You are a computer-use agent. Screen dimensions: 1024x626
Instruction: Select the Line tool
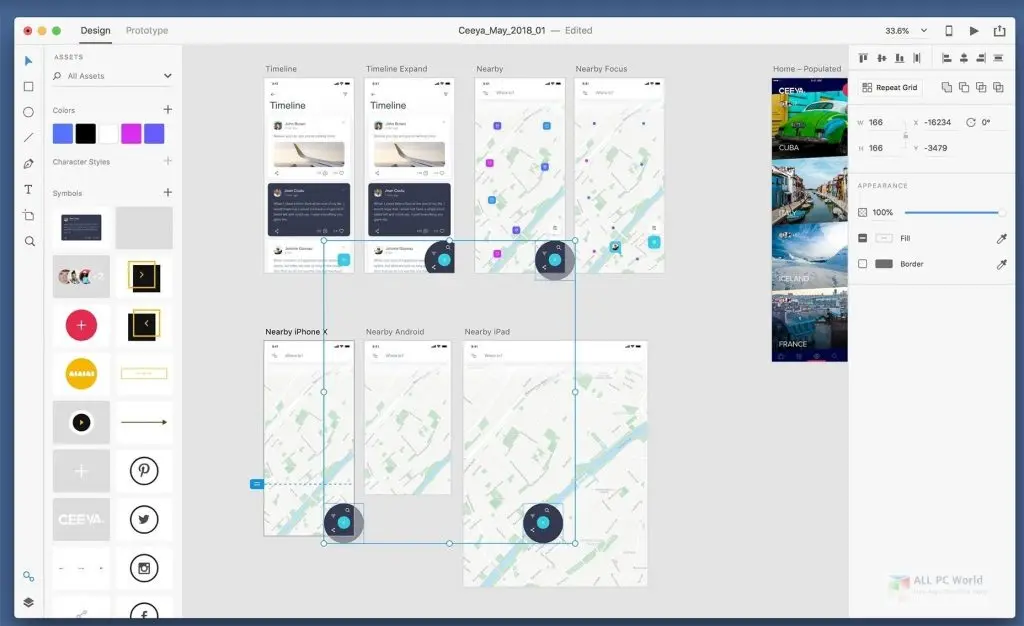click(28, 138)
